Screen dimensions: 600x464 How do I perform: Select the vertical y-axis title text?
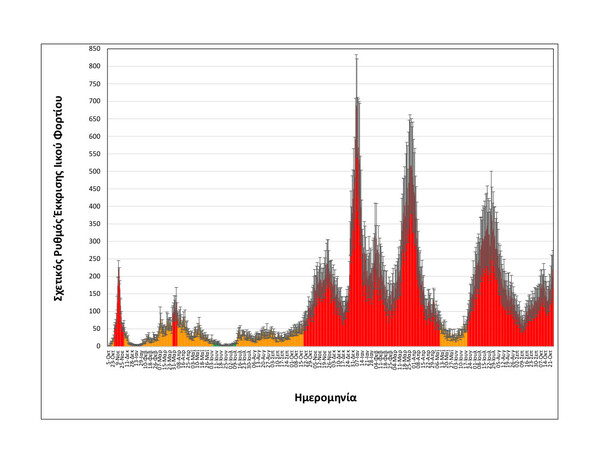click(58, 198)
